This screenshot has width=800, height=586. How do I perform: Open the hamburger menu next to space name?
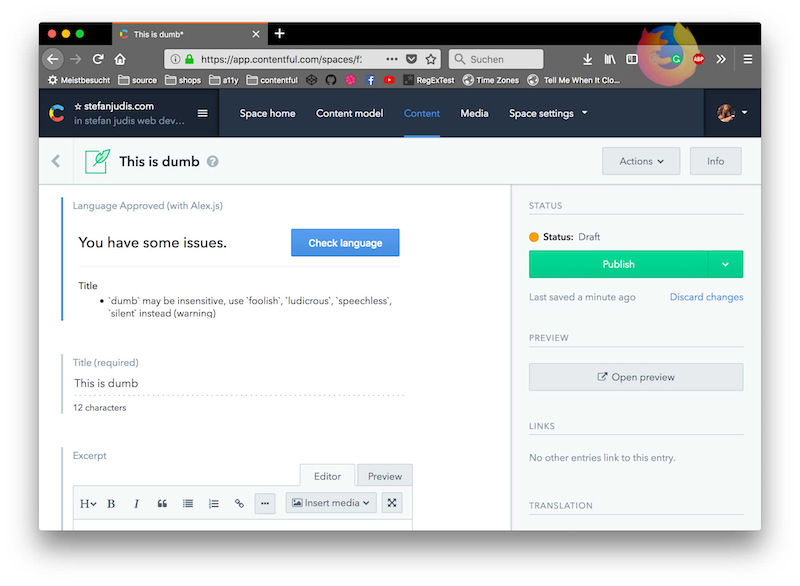point(203,113)
